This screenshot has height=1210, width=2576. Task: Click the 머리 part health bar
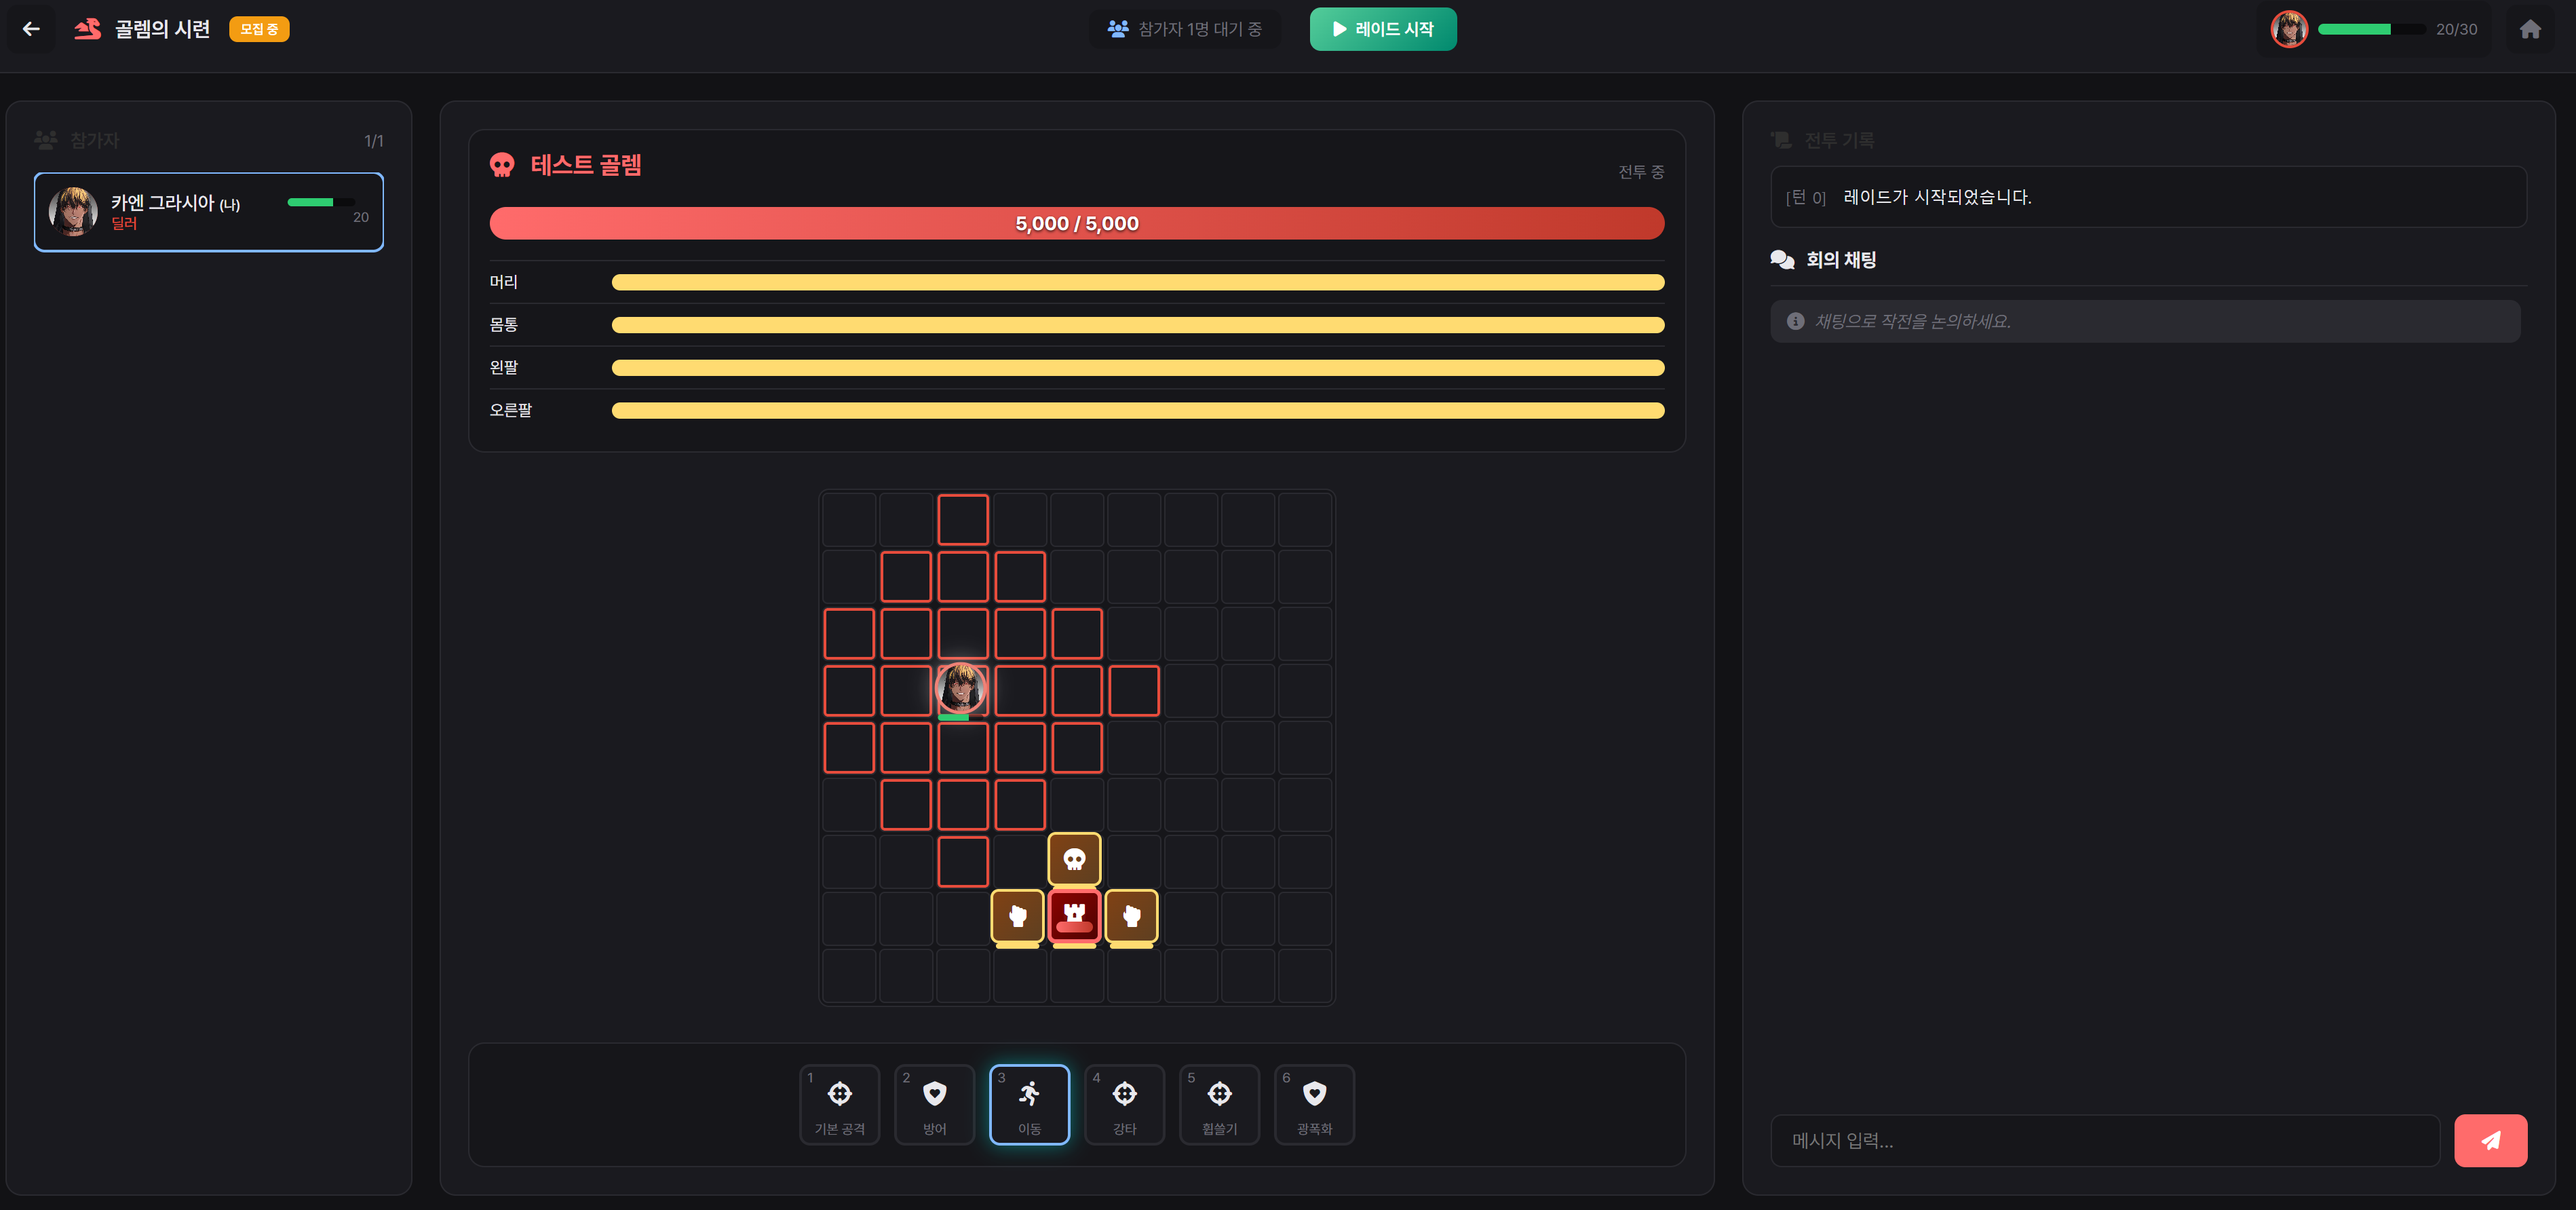pyautogui.click(x=1137, y=282)
